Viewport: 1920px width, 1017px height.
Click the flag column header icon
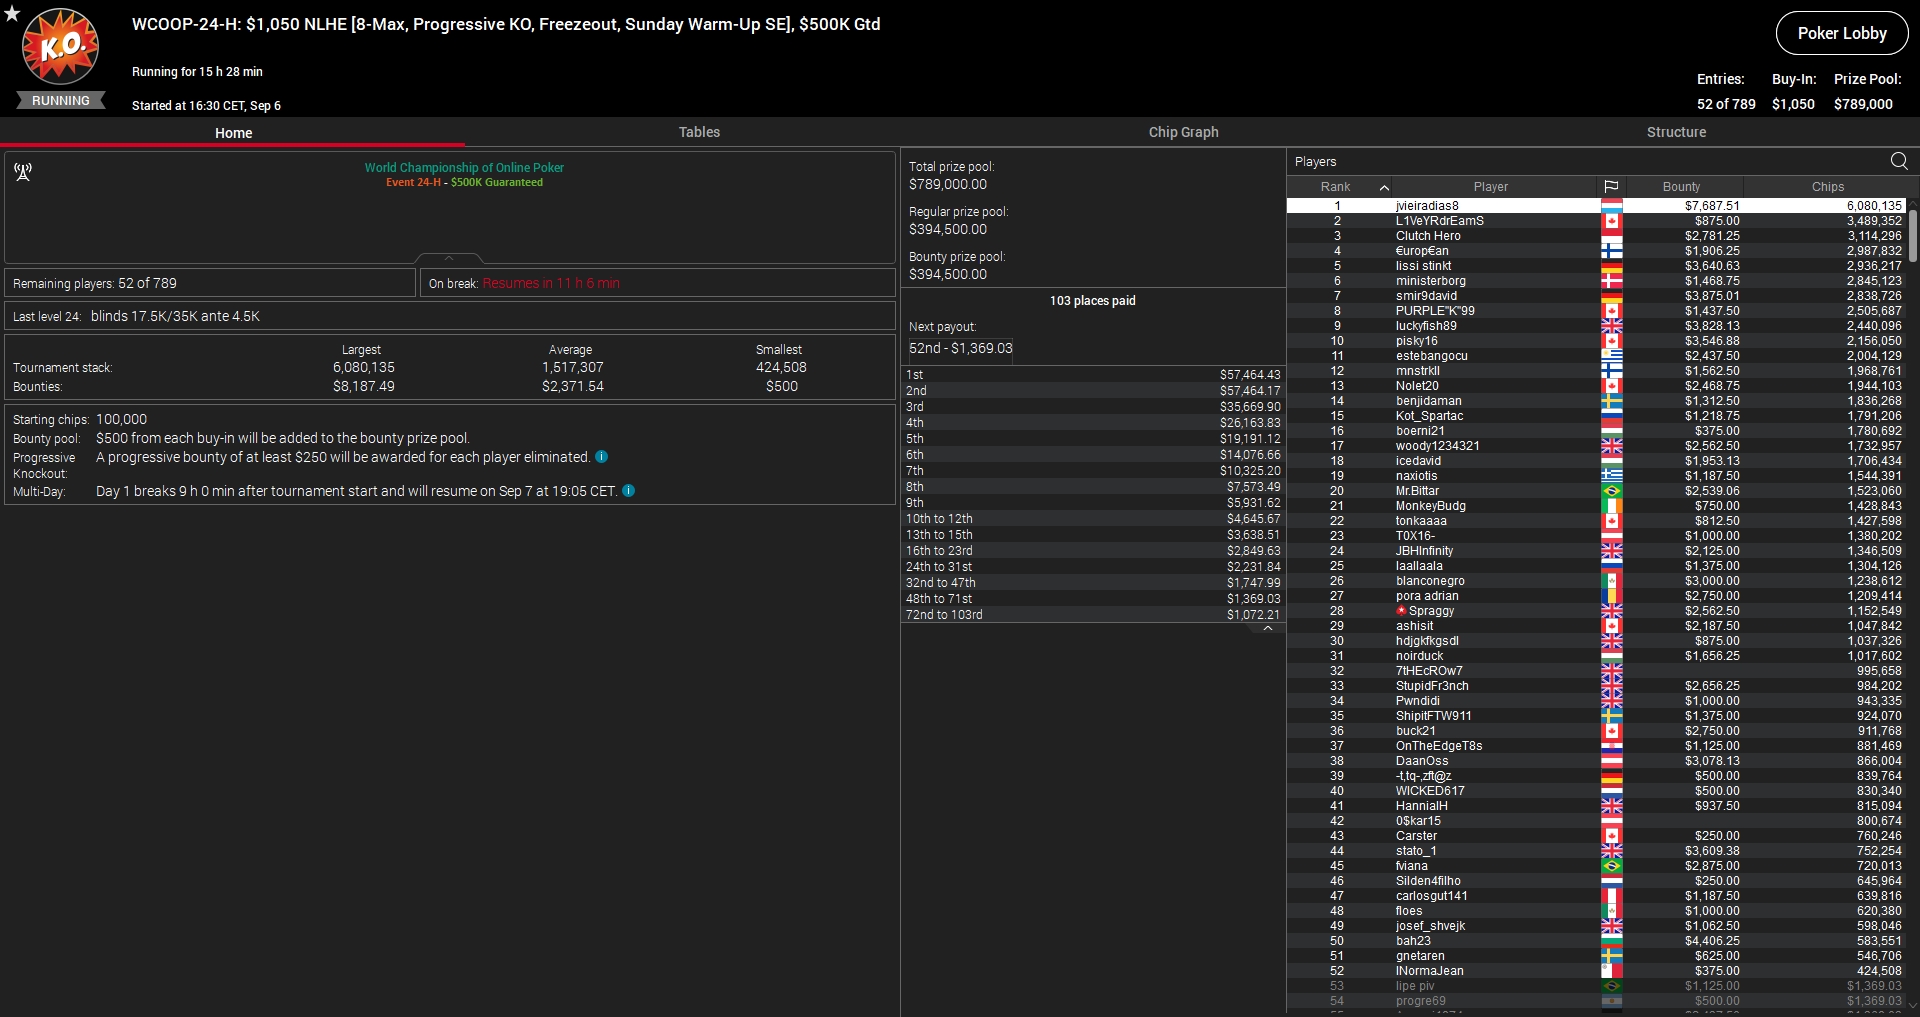point(1611,187)
